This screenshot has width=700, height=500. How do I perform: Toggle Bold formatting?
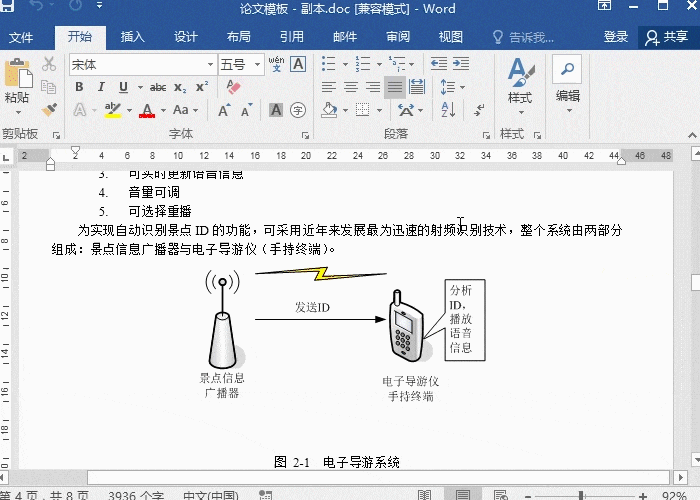coord(79,87)
